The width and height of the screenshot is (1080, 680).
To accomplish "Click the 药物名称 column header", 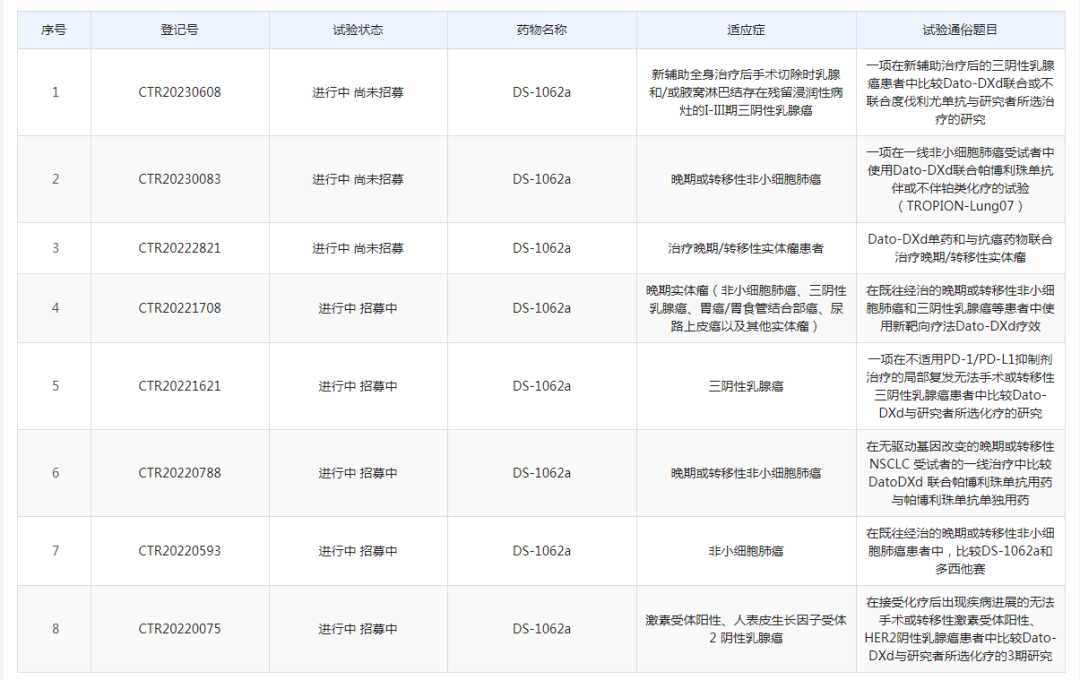I will 540,30.
